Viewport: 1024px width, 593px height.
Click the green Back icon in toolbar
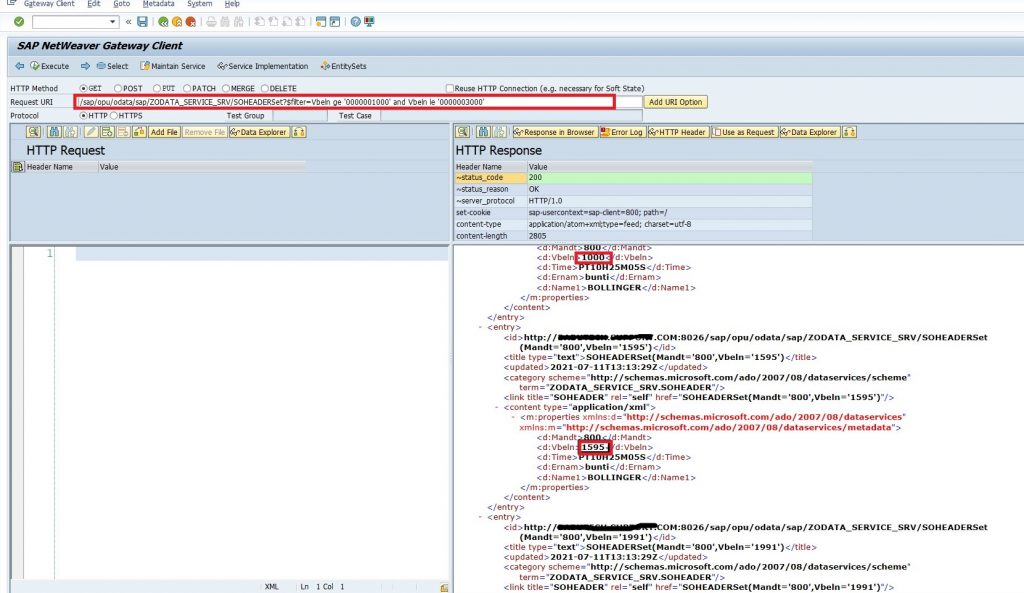coord(163,22)
